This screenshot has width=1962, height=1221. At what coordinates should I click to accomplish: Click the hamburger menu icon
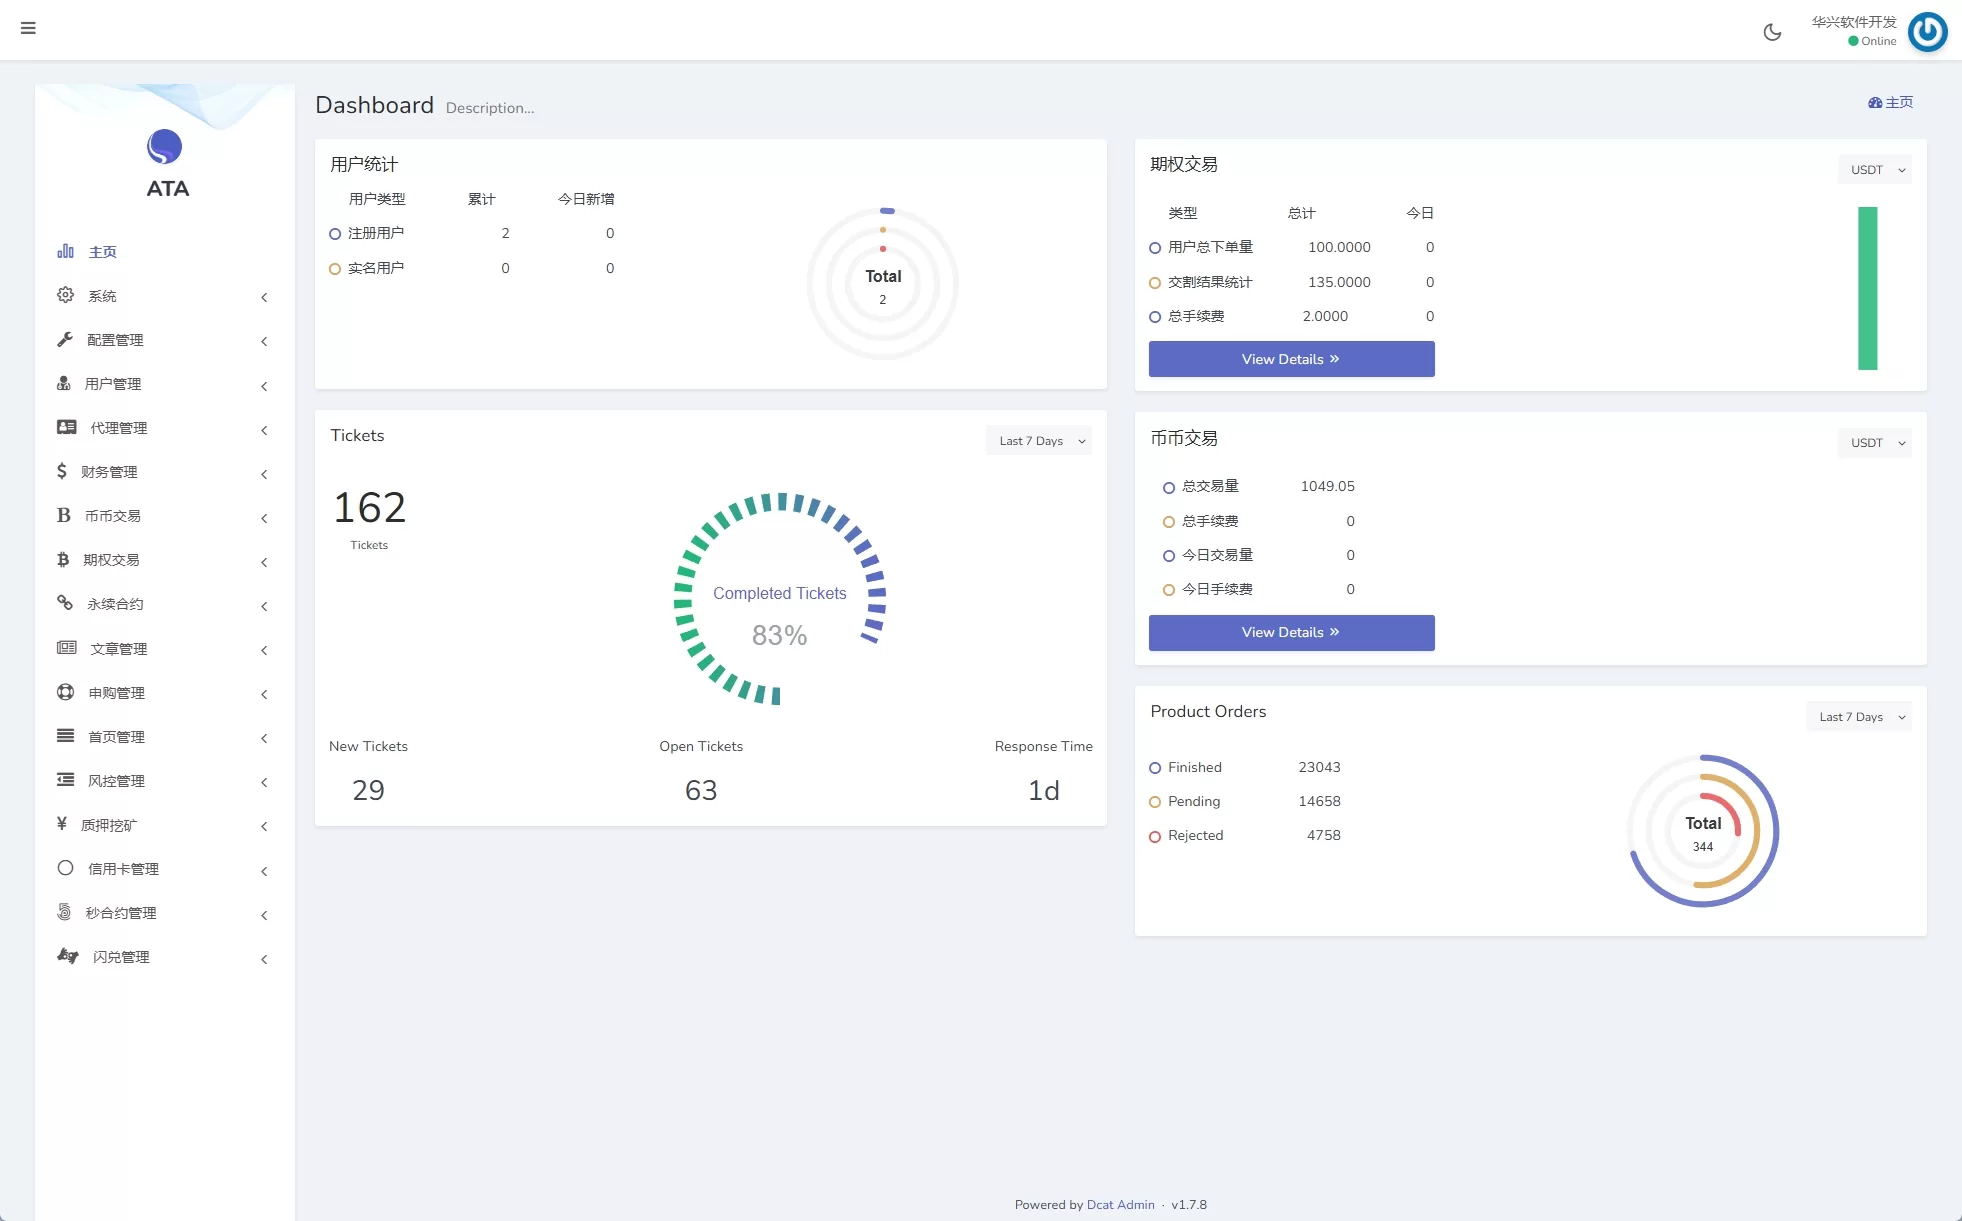28,28
